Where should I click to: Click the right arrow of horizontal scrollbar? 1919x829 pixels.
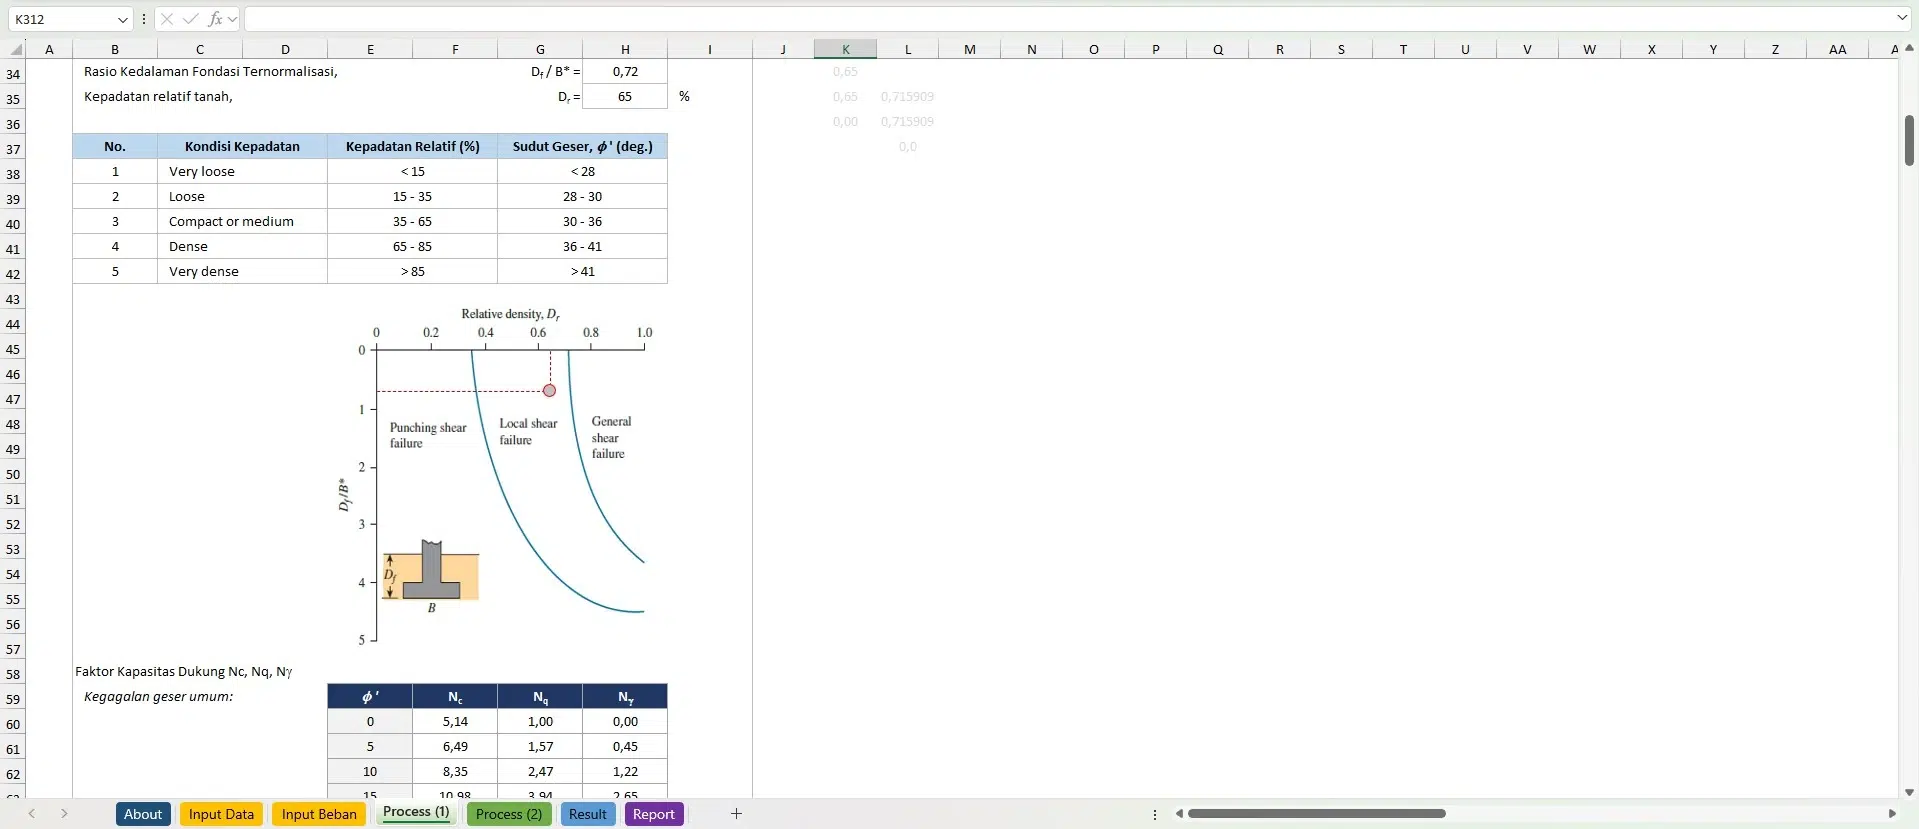(x=1891, y=814)
